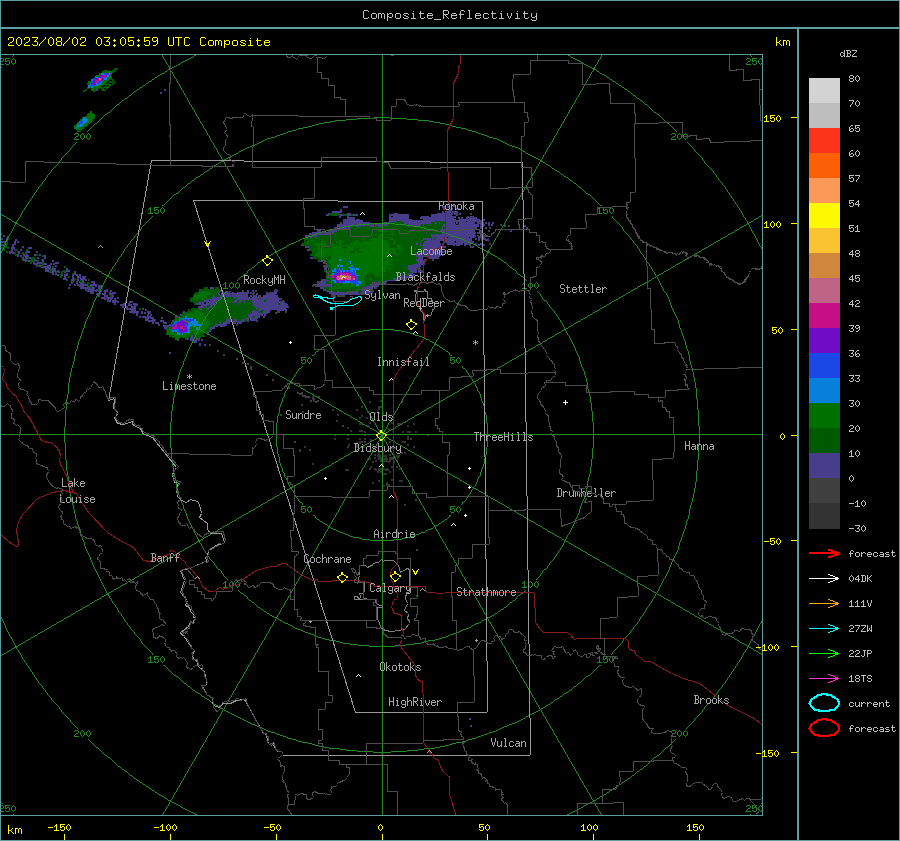The width and height of the screenshot is (900, 841).
Task: Click the Composite_Reflectivity title text
Action: 450,15
